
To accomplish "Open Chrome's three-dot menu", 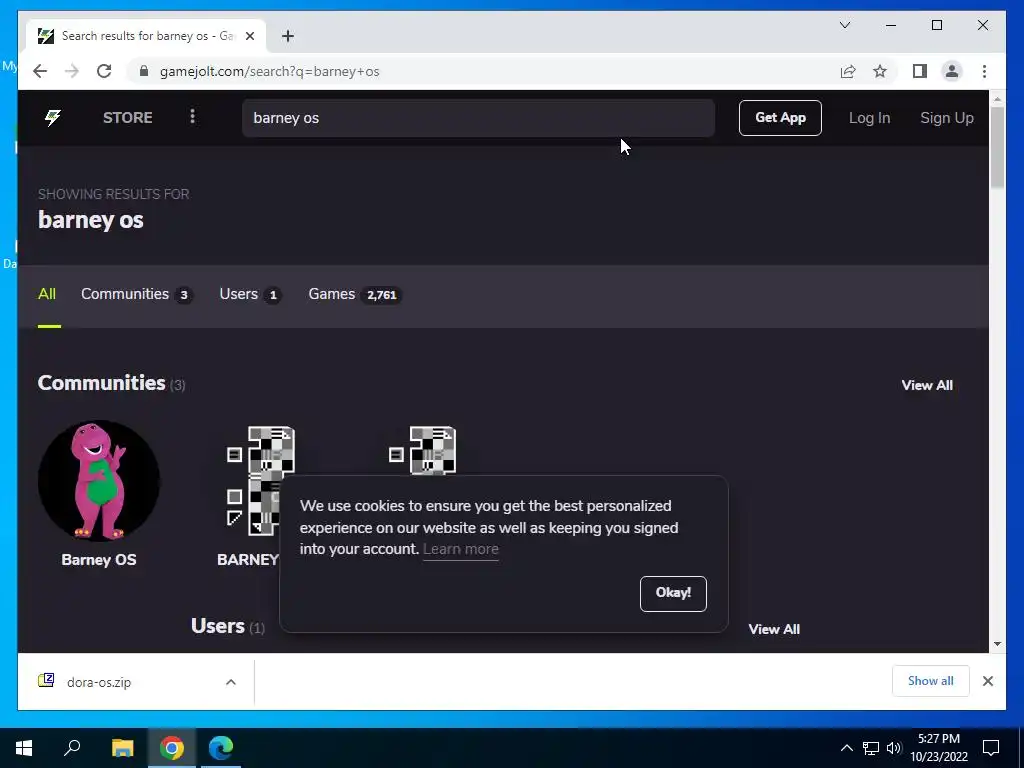I will tap(984, 71).
